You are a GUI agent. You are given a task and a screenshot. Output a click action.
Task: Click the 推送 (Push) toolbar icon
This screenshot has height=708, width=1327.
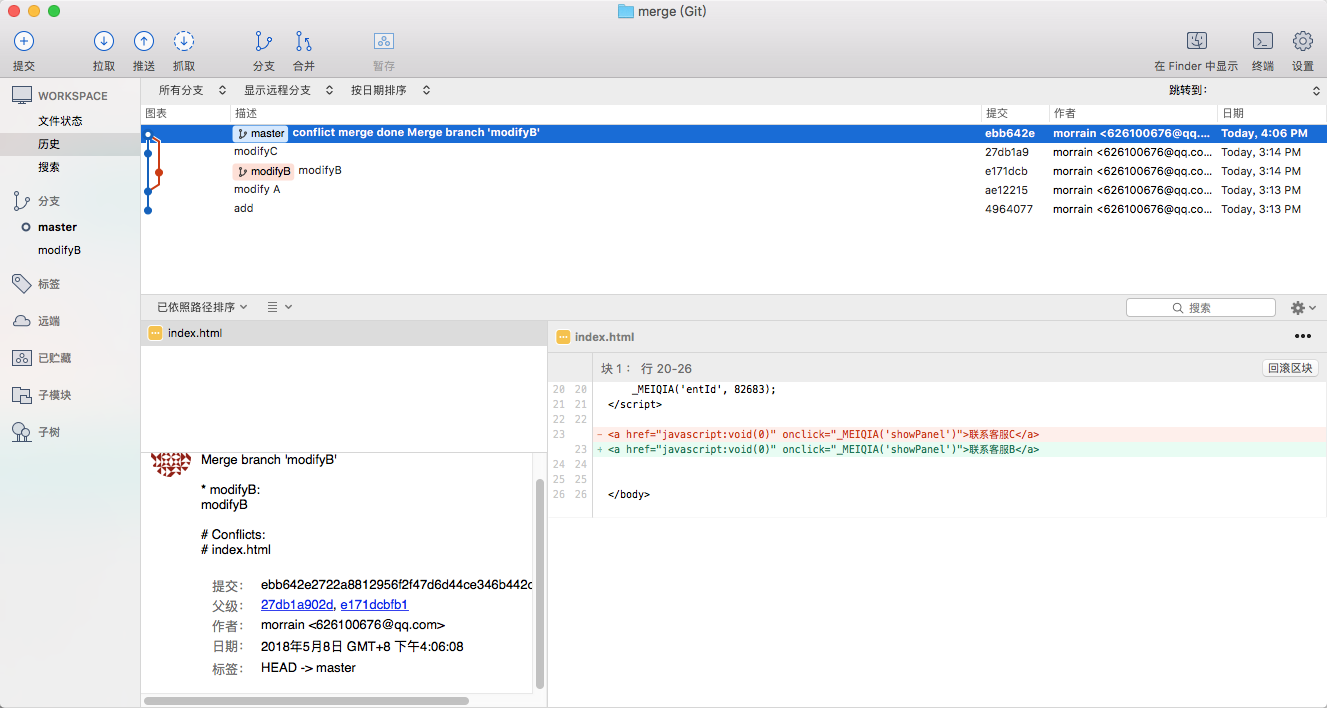tap(144, 42)
